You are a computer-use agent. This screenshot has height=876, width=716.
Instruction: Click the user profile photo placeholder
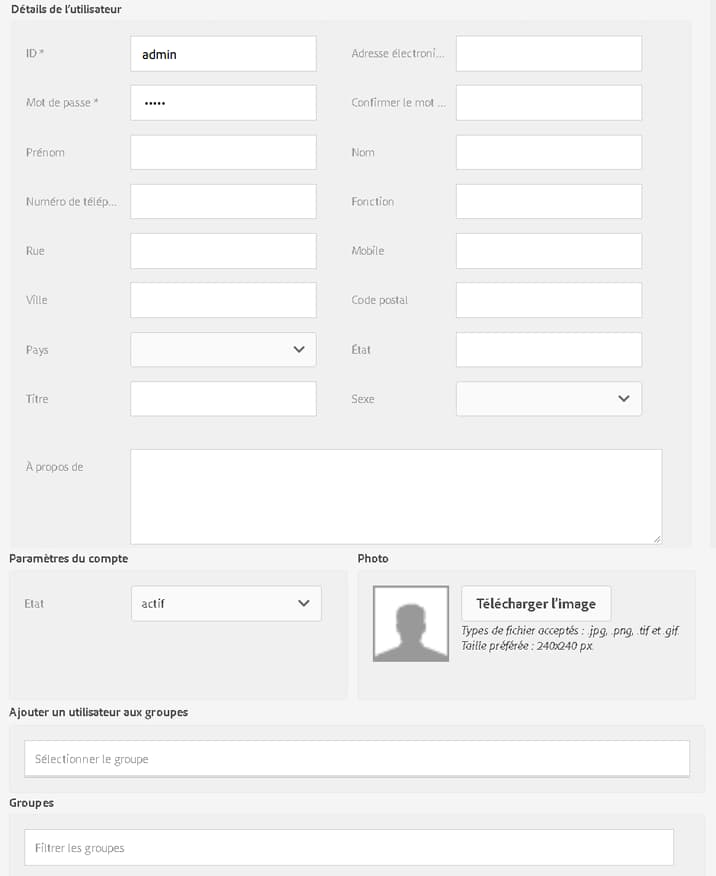(410, 623)
